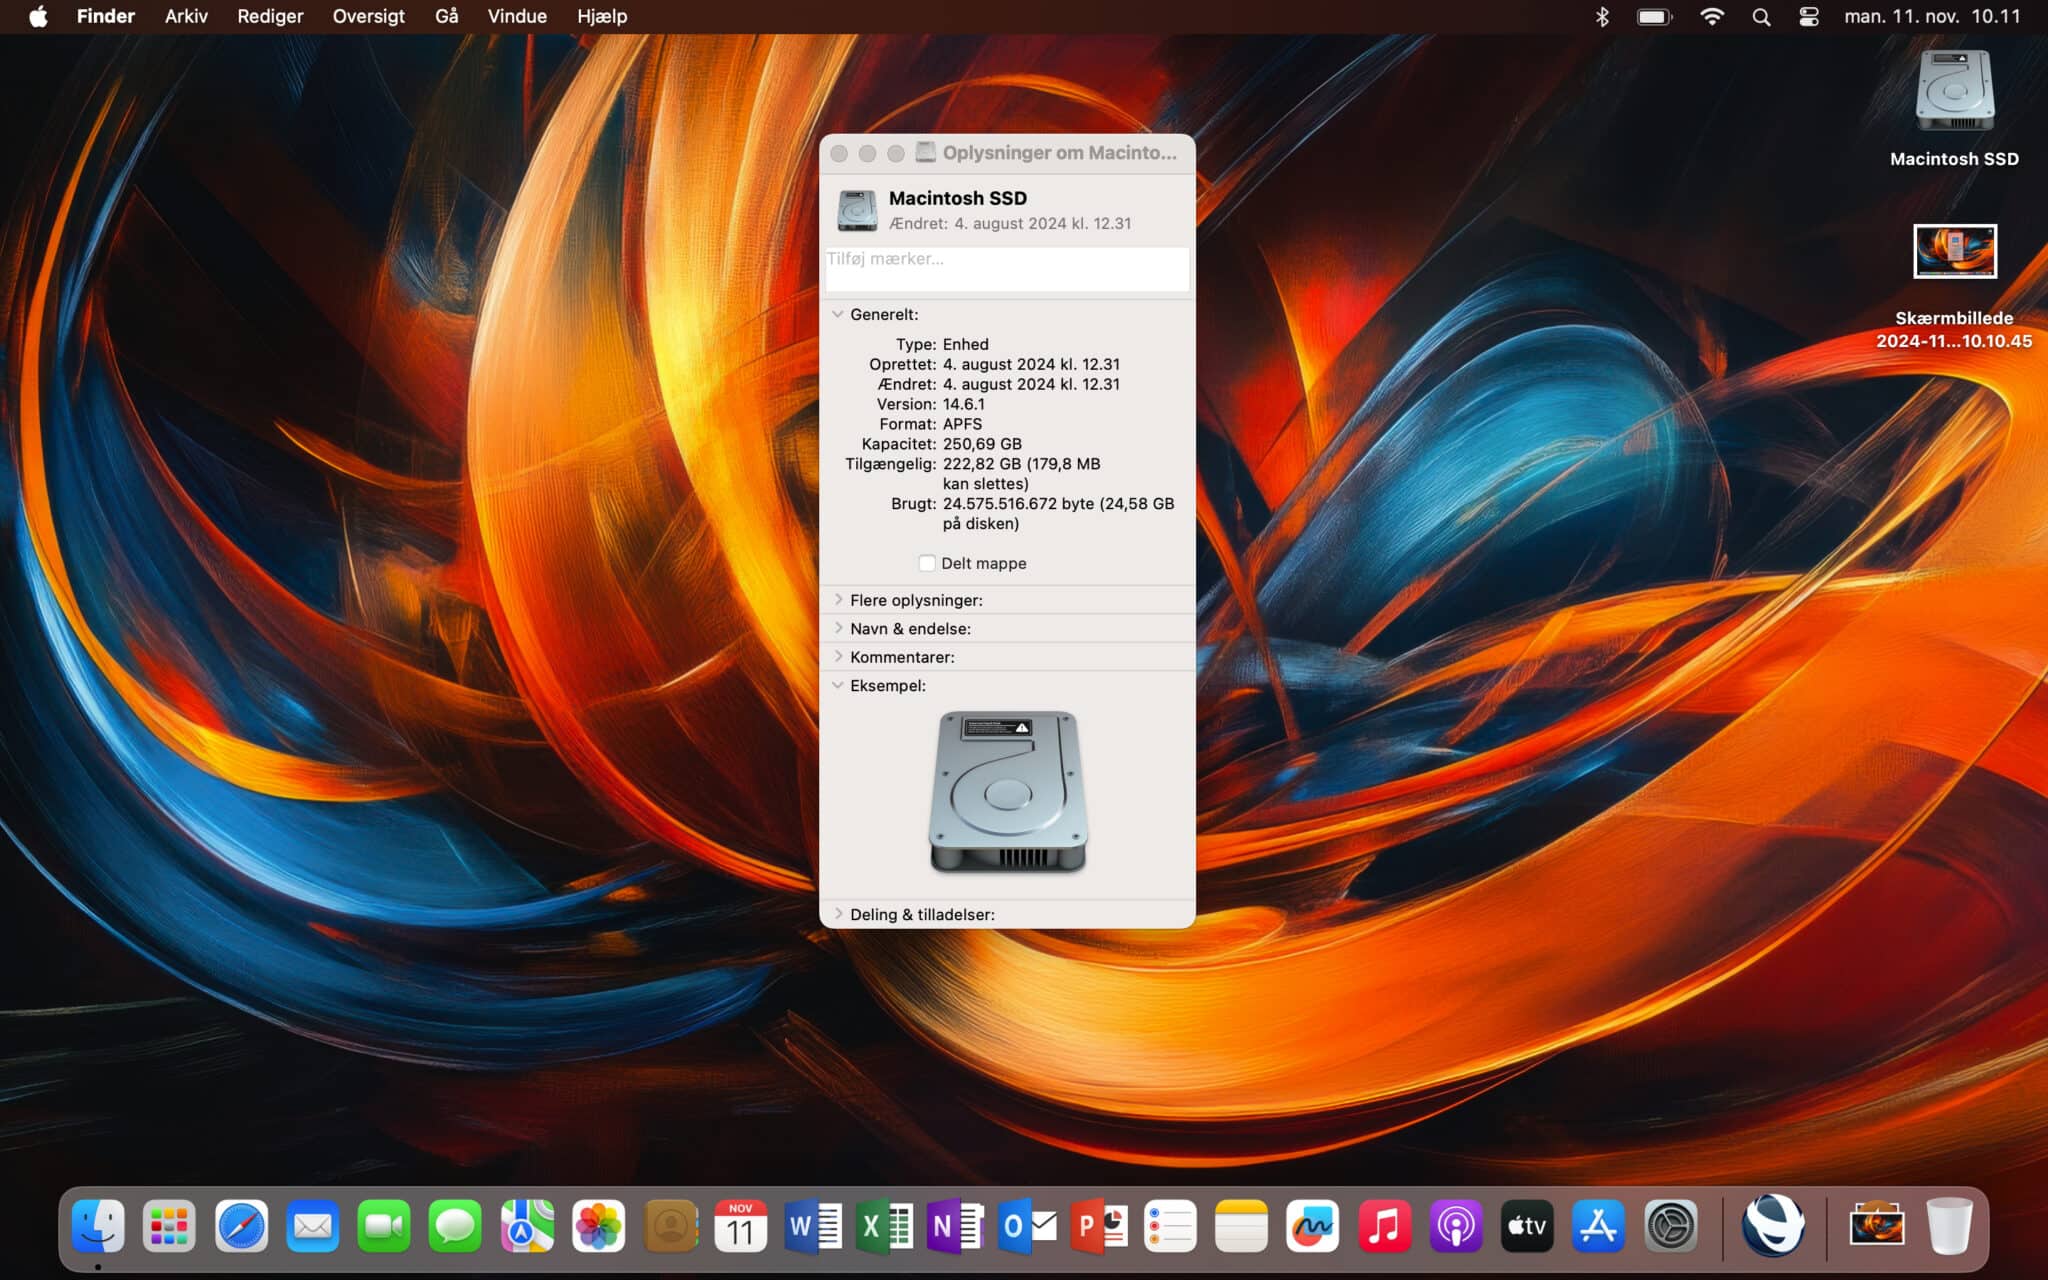
Task: Open the Oversigt menu
Action: pos(368,17)
